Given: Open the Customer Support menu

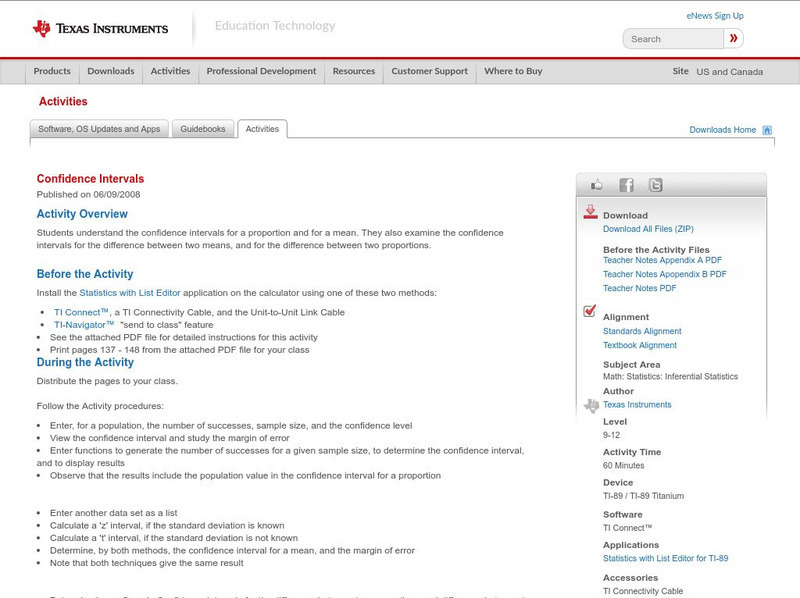Looking at the screenshot, I should point(430,71).
